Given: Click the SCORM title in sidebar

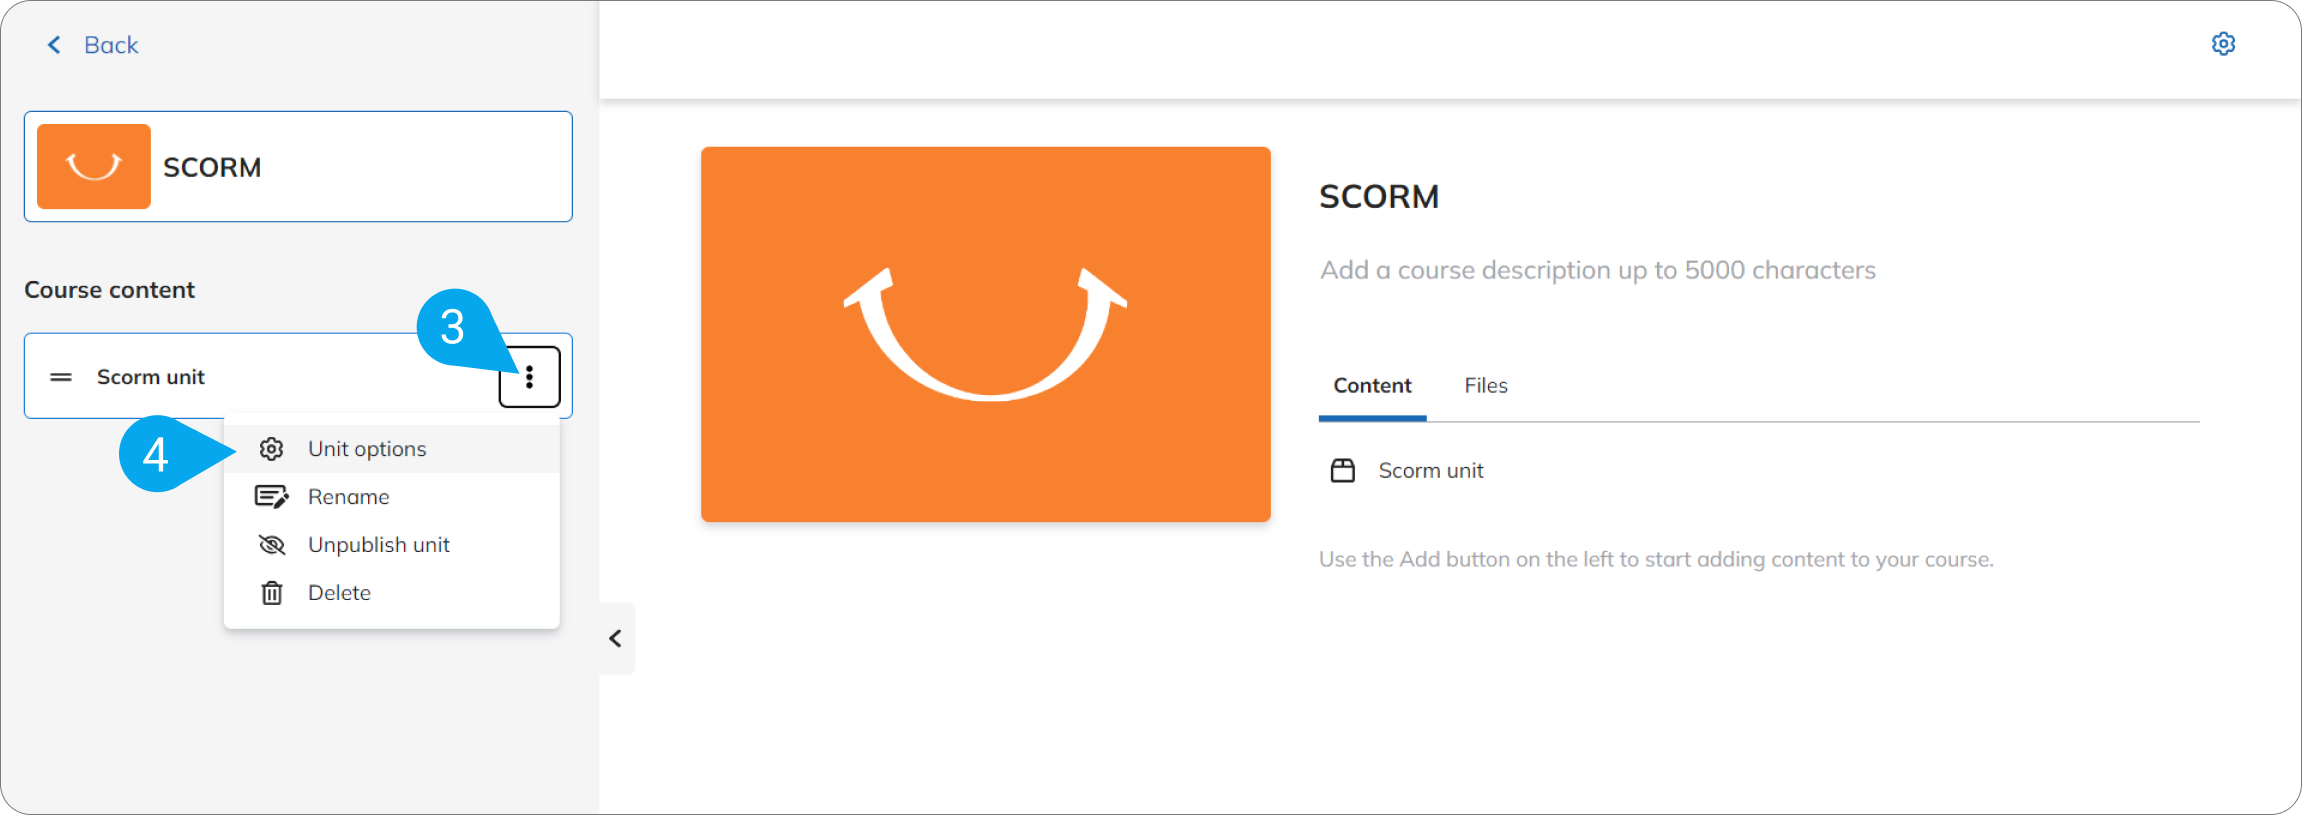Looking at the screenshot, I should [x=212, y=167].
